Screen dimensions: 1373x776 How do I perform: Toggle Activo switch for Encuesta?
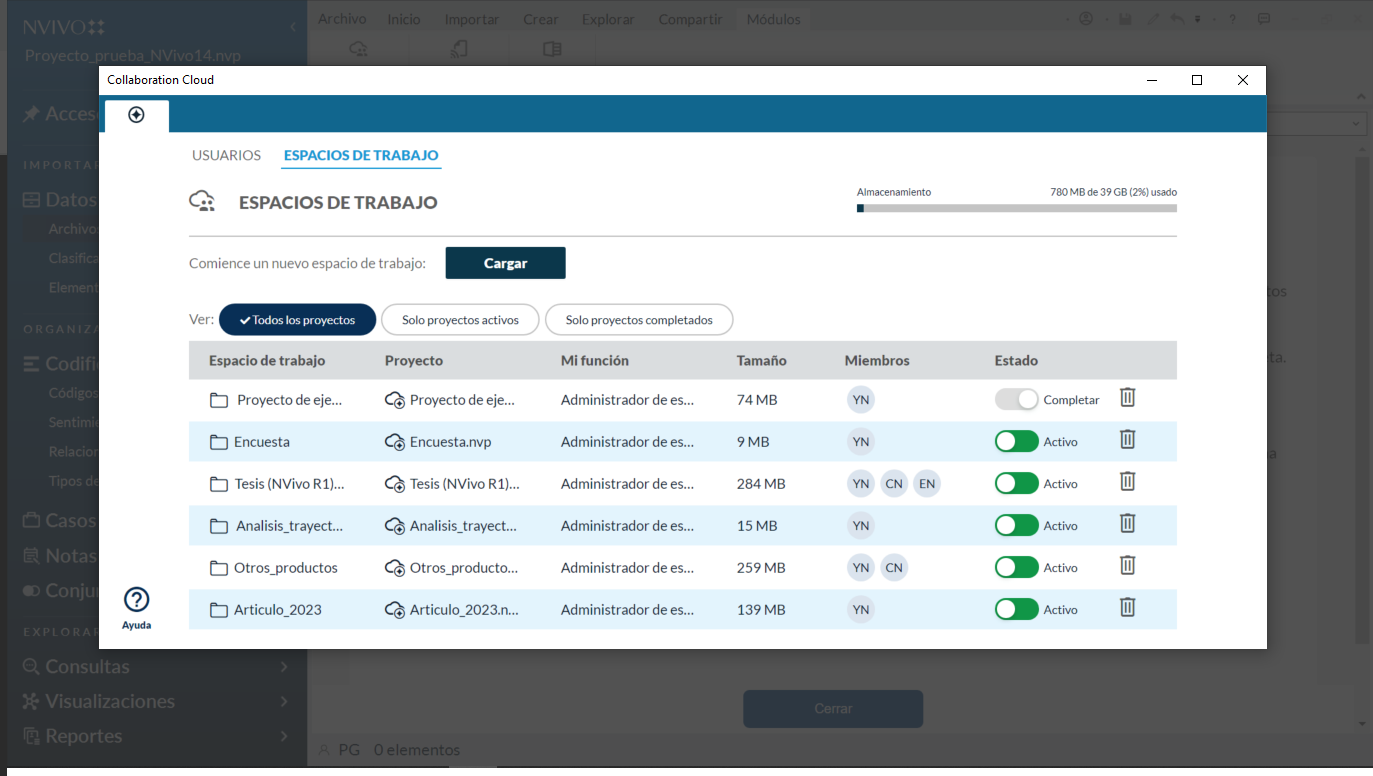1017,442
